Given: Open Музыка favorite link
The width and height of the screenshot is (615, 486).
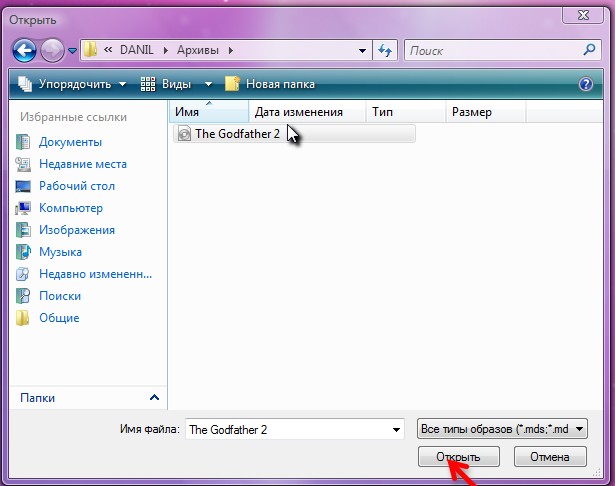Looking at the screenshot, I should tap(60, 252).
